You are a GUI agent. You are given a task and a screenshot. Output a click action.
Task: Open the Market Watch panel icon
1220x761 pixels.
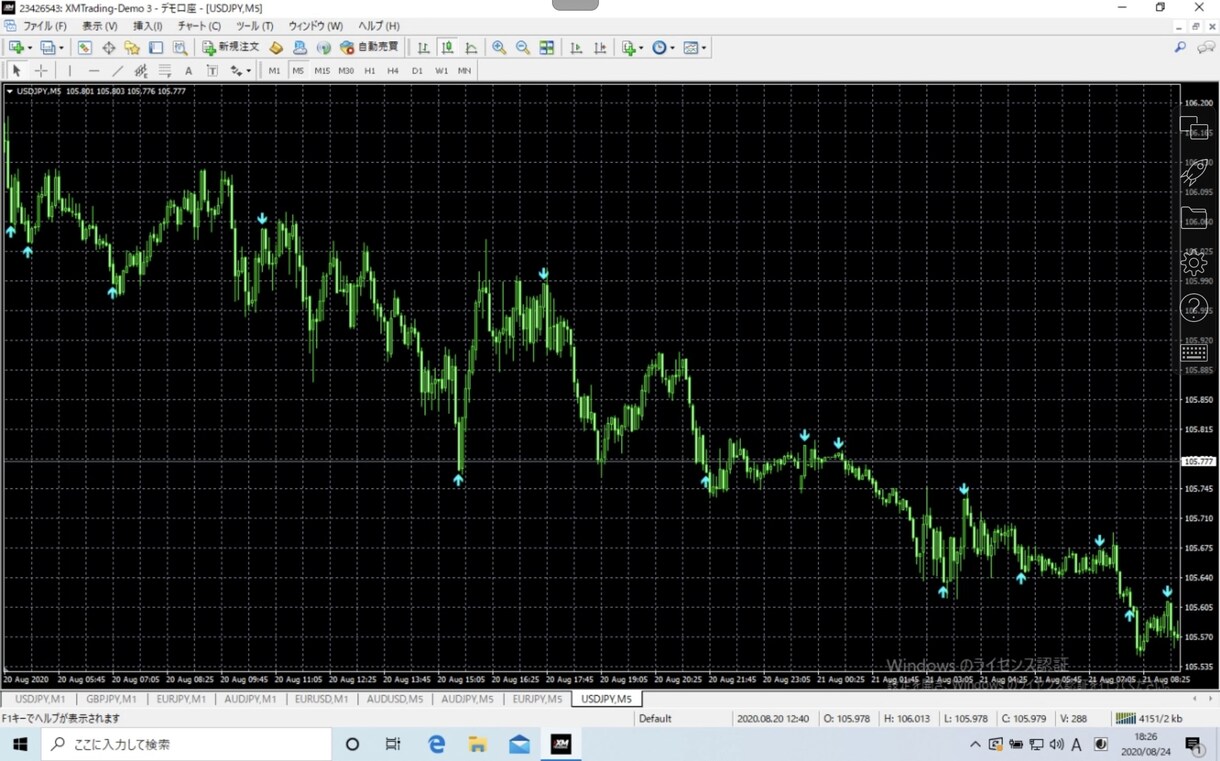(84, 47)
